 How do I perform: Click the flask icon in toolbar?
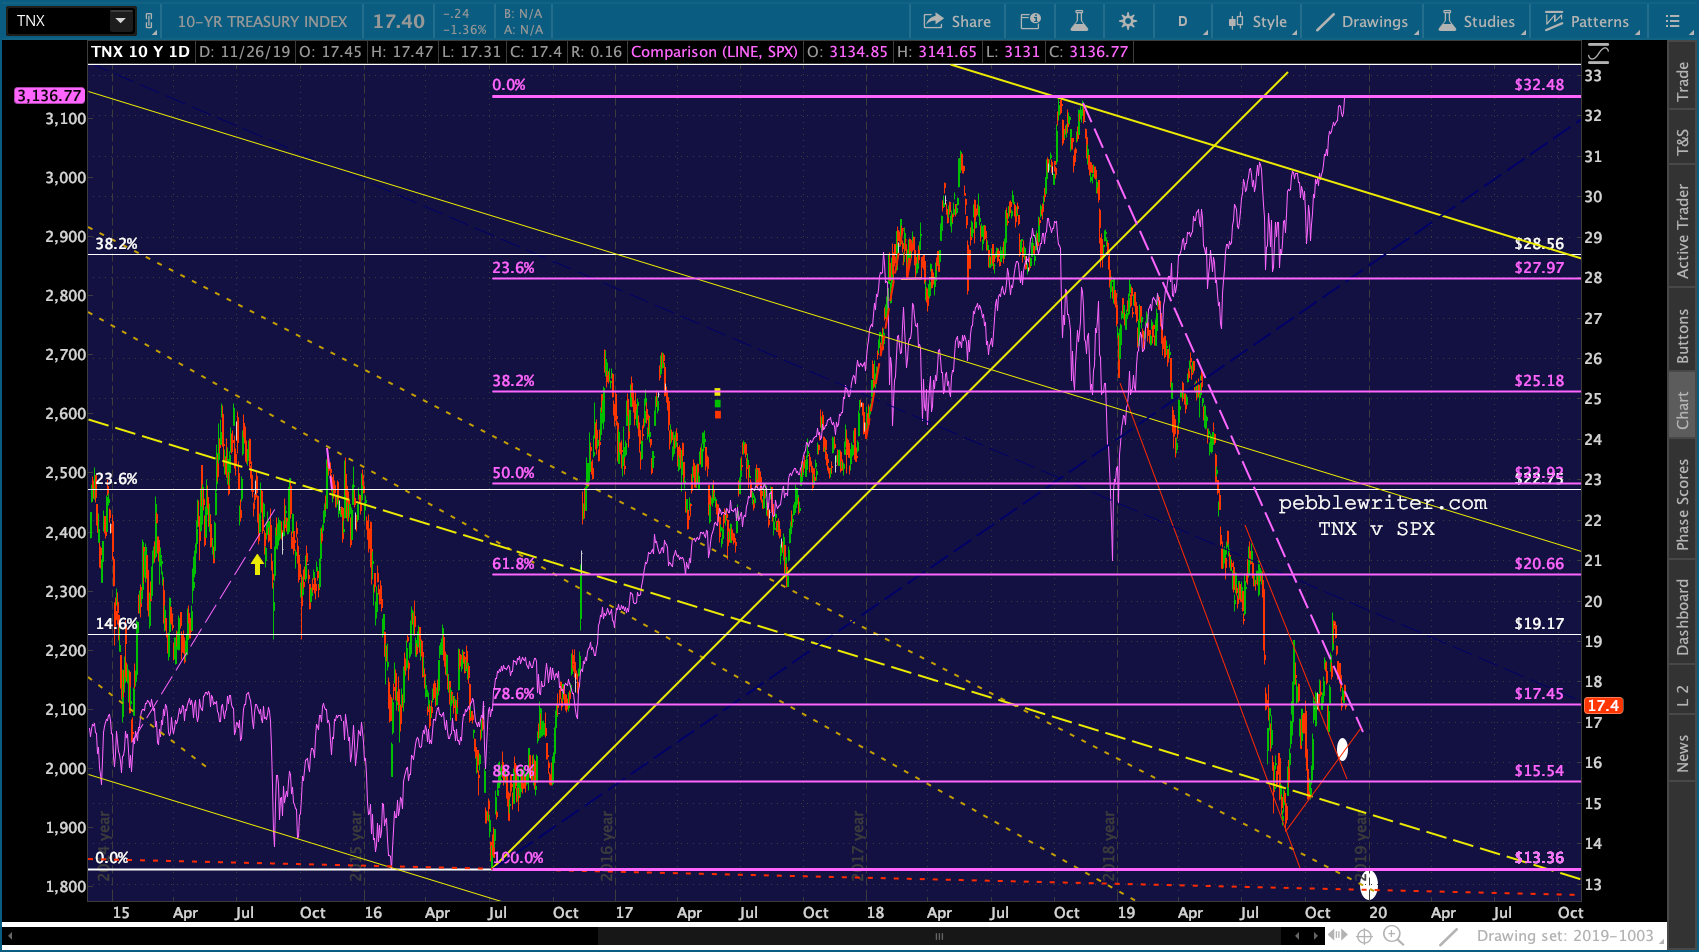click(1079, 21)
